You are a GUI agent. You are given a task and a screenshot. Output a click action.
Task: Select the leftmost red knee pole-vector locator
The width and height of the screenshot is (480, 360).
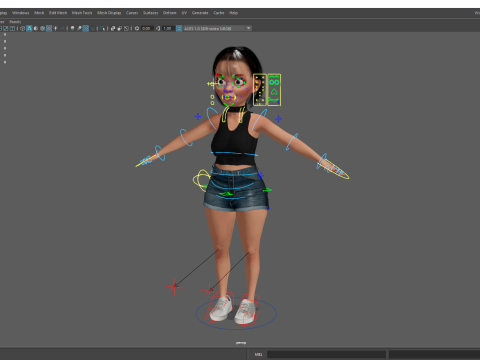(x=174, y=287)
